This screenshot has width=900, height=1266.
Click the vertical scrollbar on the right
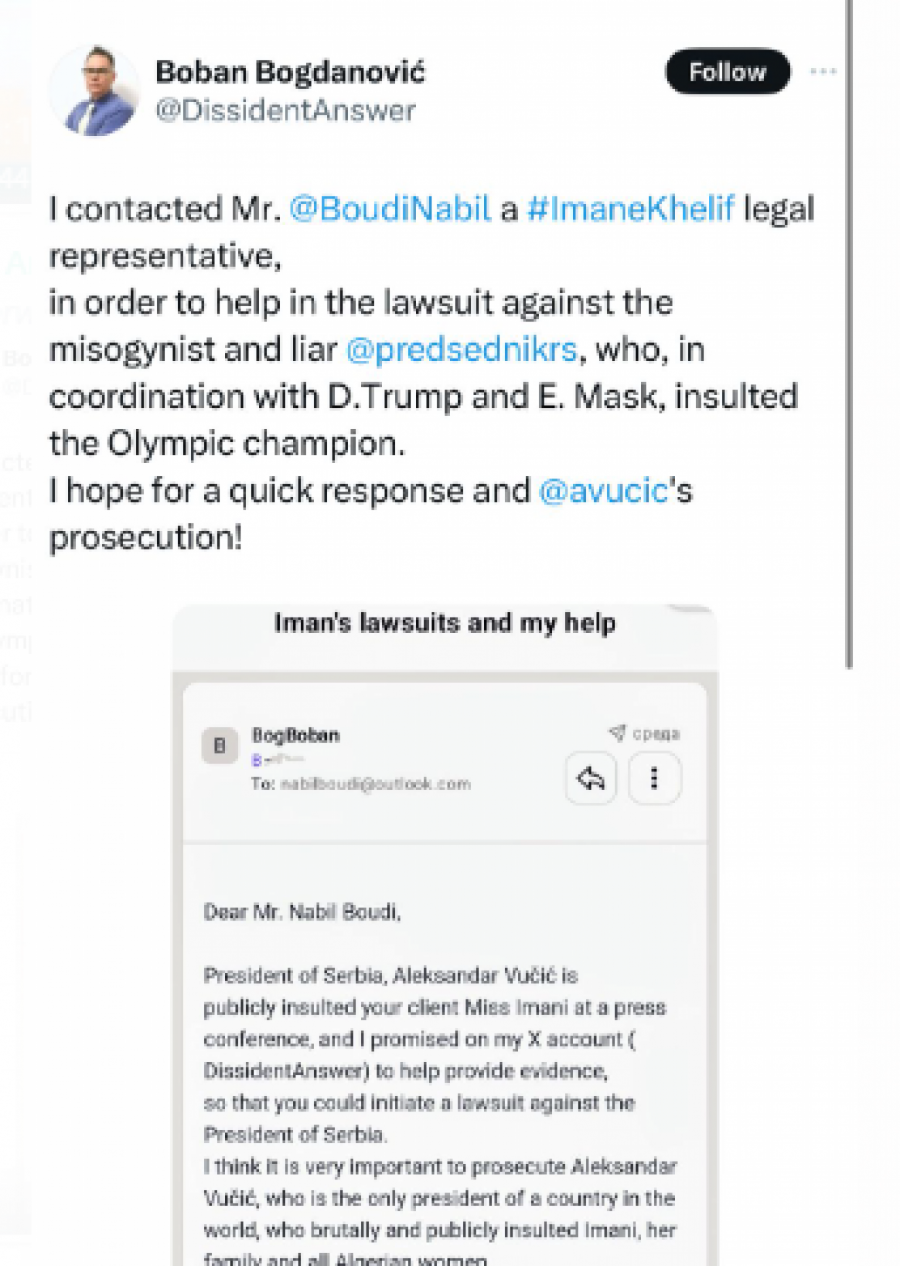tap(849, 330)
